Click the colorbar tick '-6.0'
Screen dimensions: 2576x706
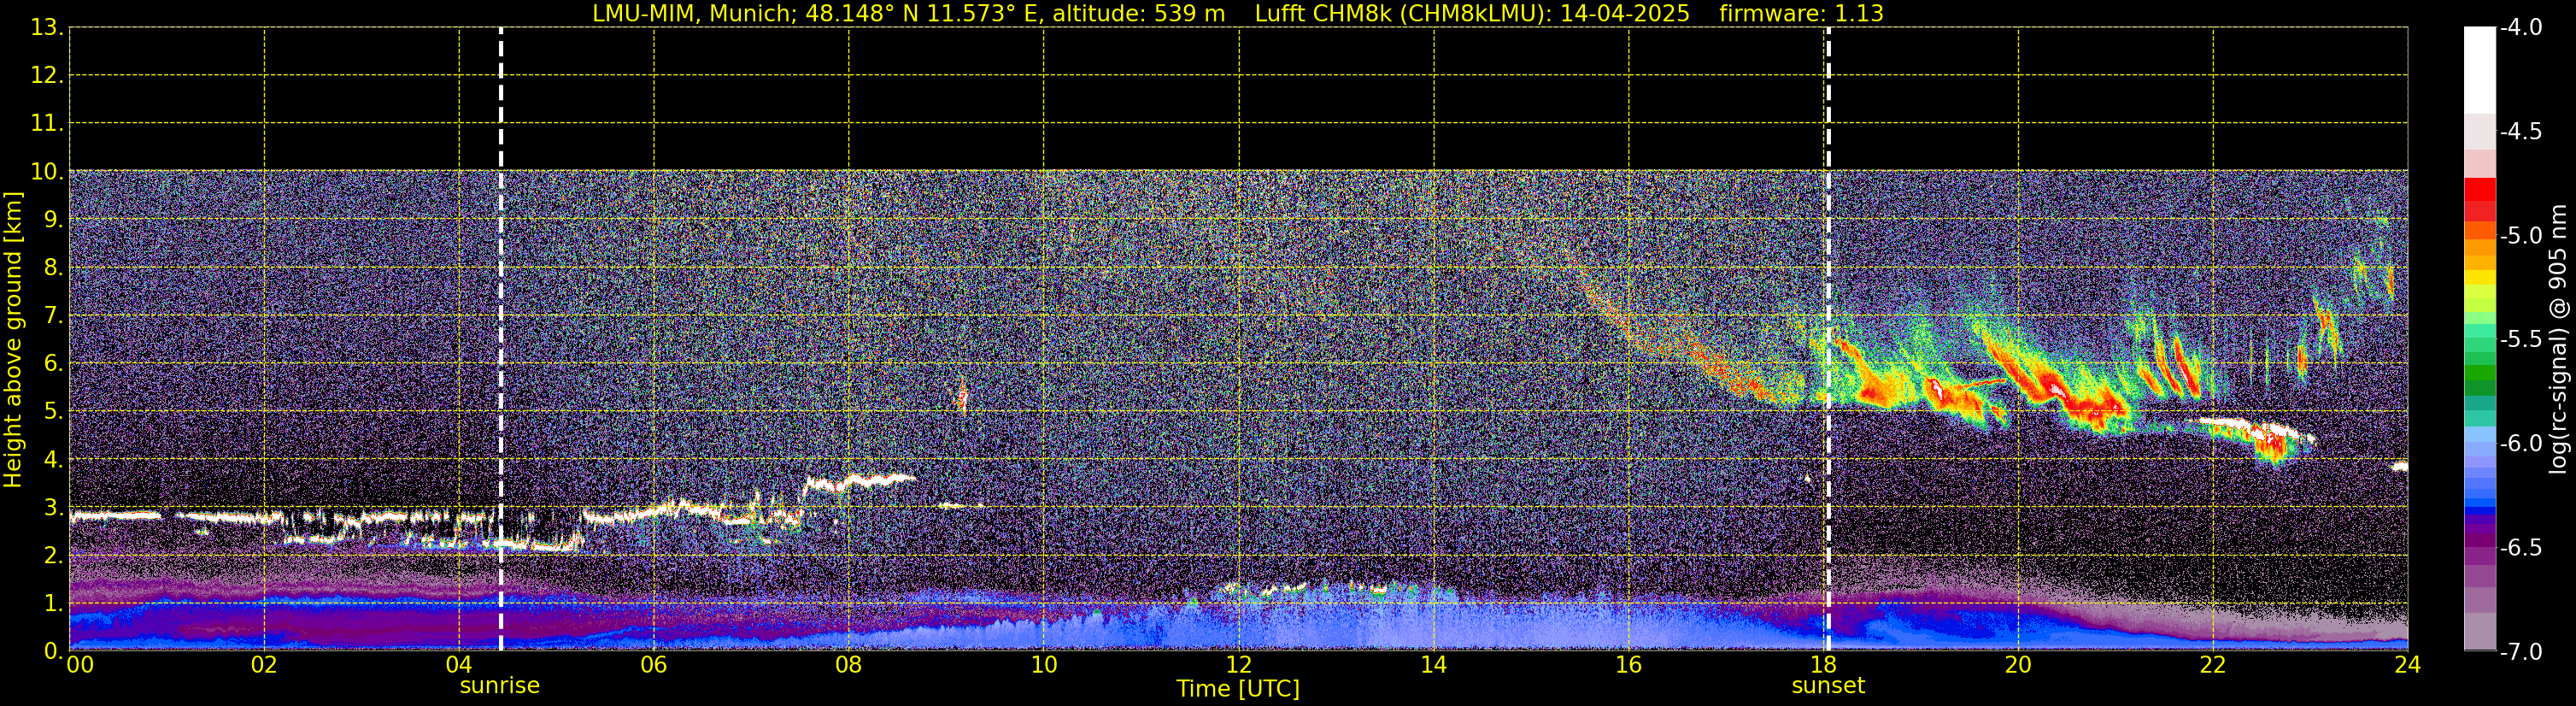tap(2520, 443)
